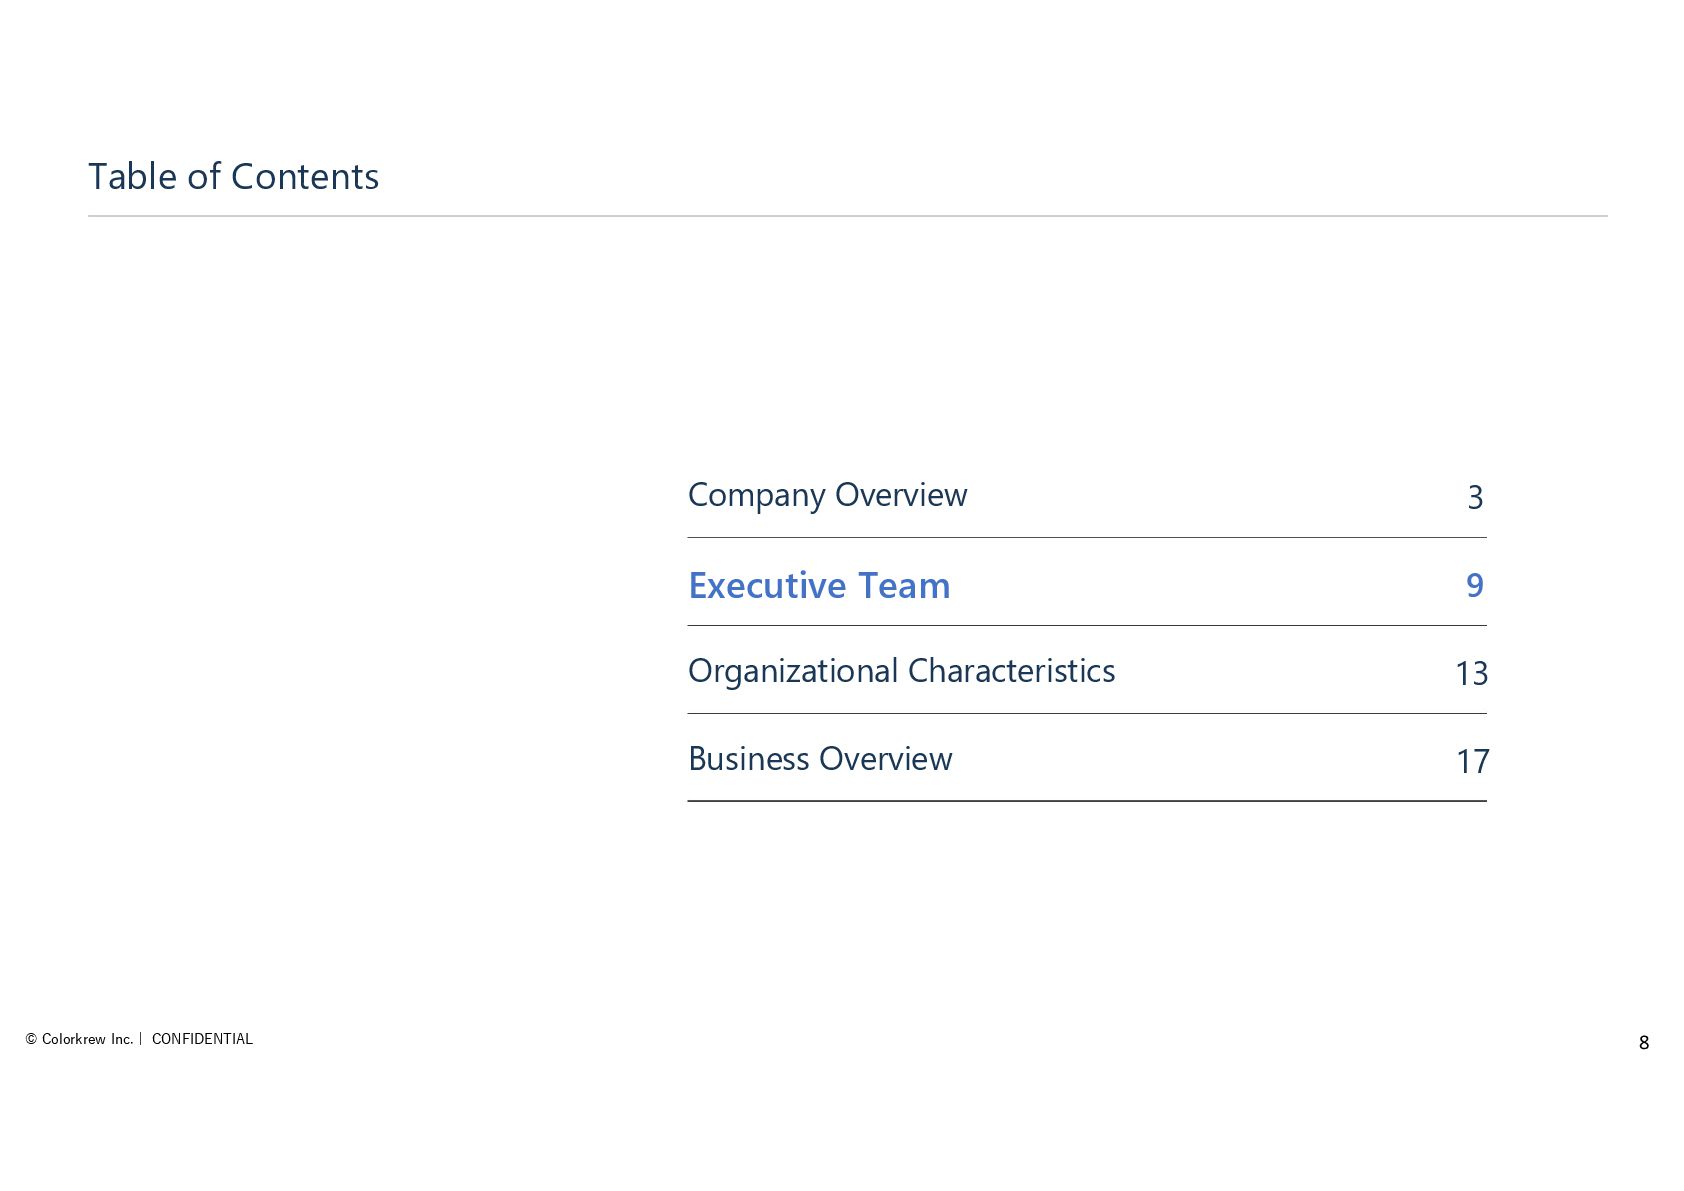Click page number 17 beside Business Overview

coord(1473,761)
